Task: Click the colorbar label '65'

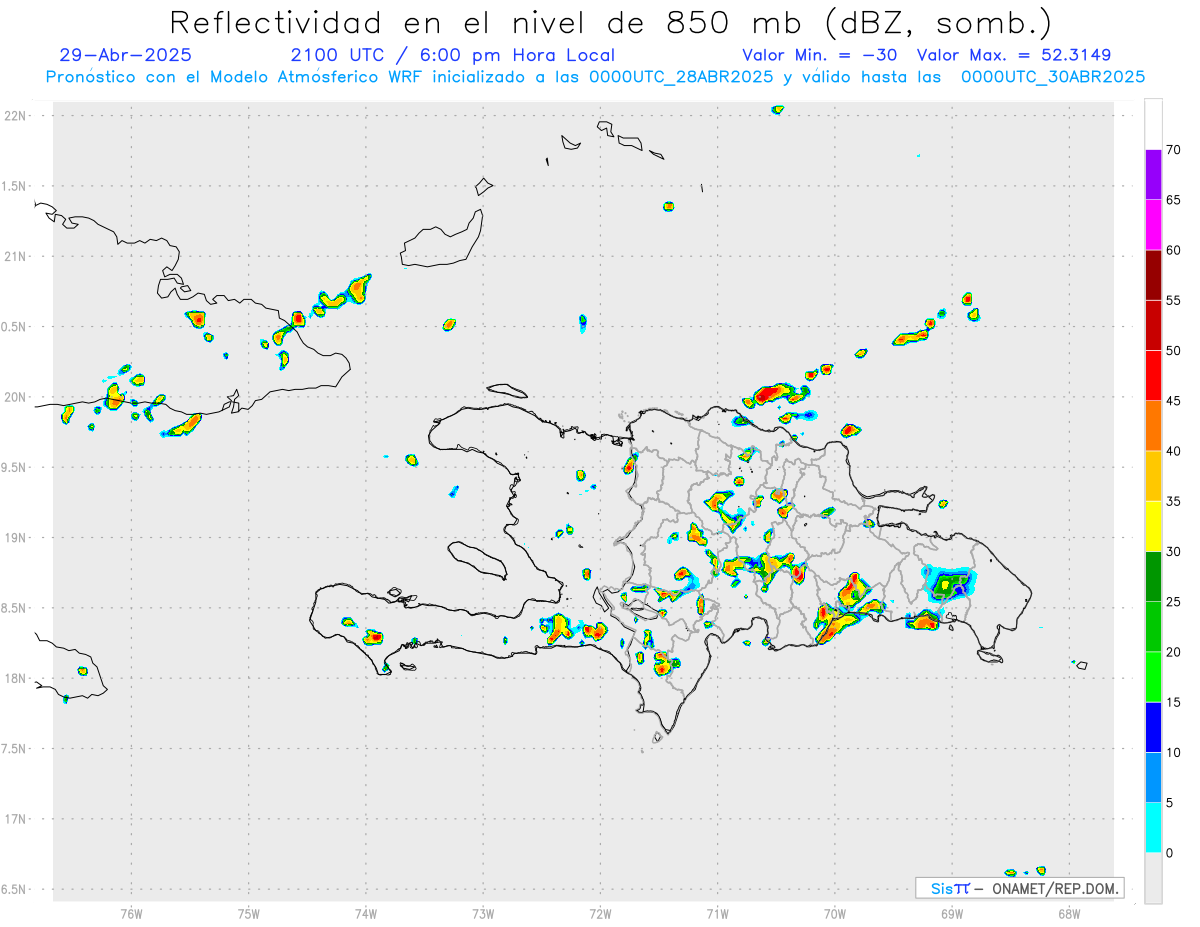Action: tap(1174, 200)
